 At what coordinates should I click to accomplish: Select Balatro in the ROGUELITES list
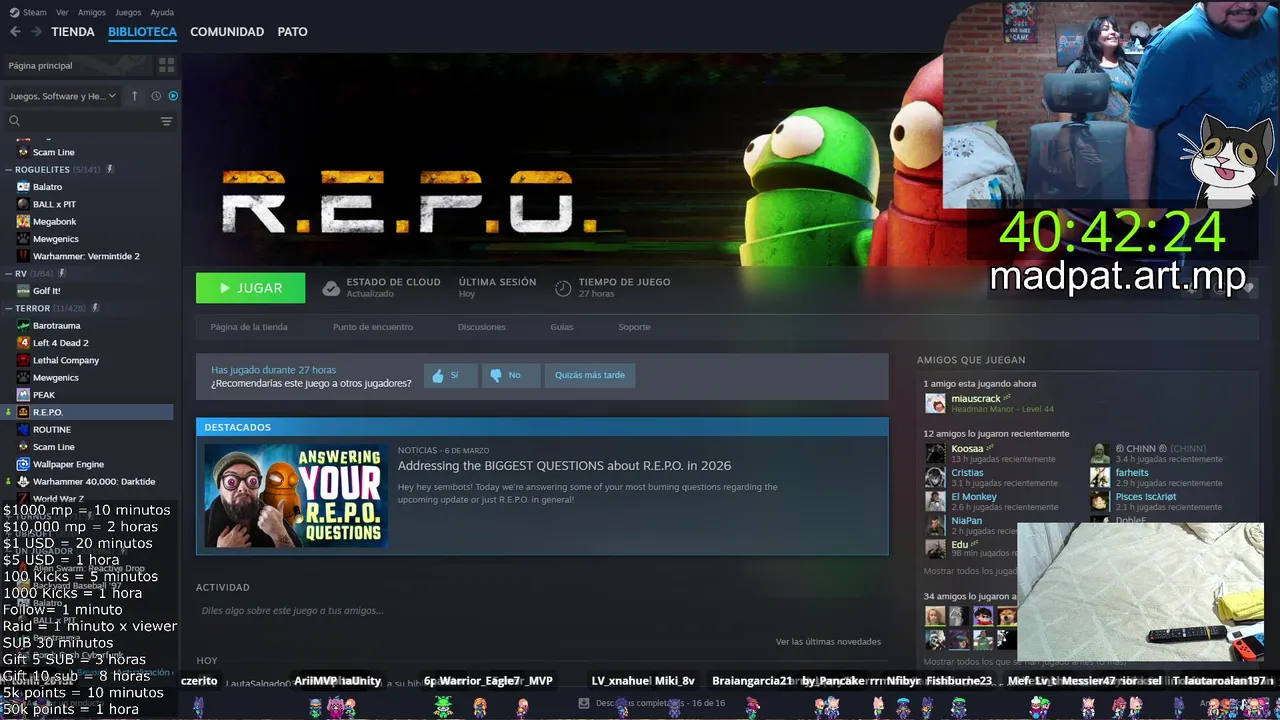click(47, 187)
